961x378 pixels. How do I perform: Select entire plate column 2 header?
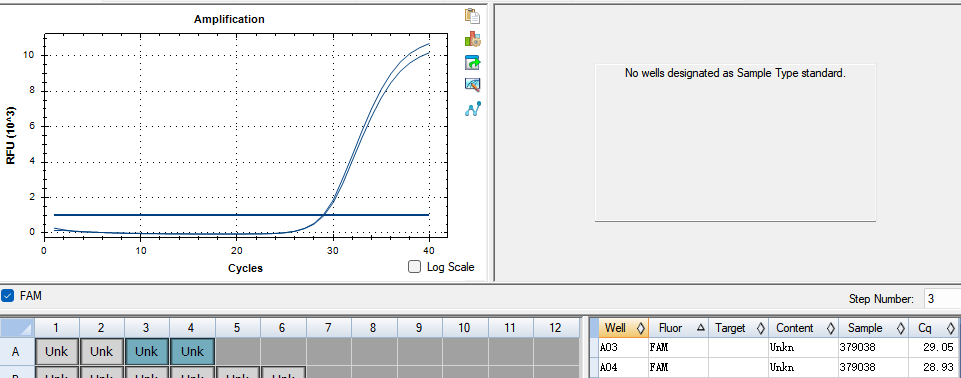point(102,328)
